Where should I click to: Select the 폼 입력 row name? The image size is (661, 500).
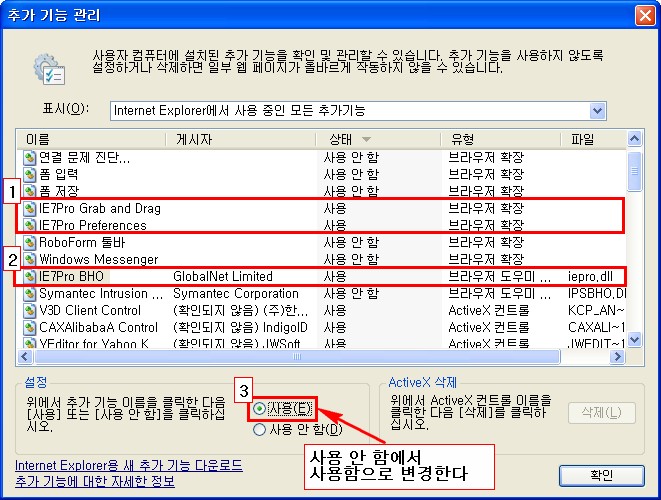(58, 175)
